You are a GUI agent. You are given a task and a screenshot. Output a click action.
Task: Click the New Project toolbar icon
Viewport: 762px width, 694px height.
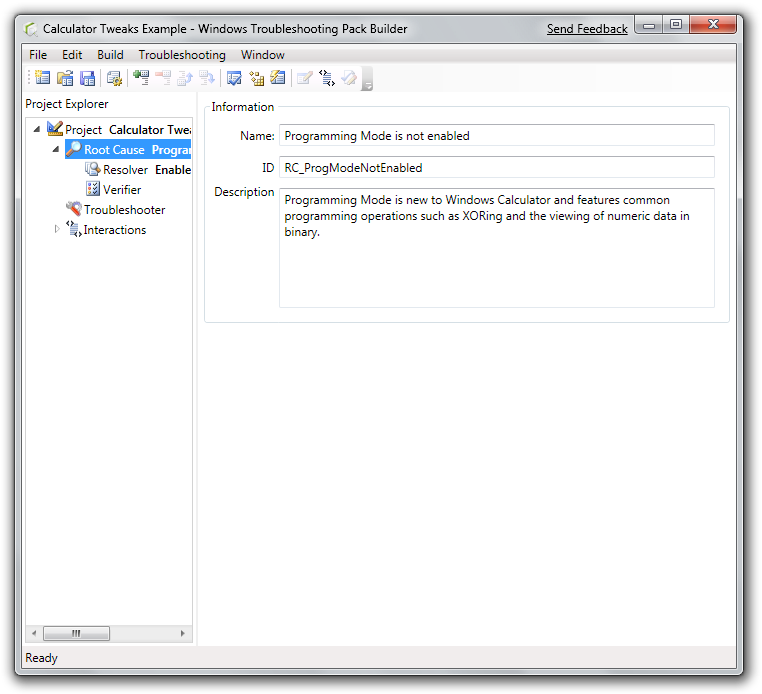43,78
